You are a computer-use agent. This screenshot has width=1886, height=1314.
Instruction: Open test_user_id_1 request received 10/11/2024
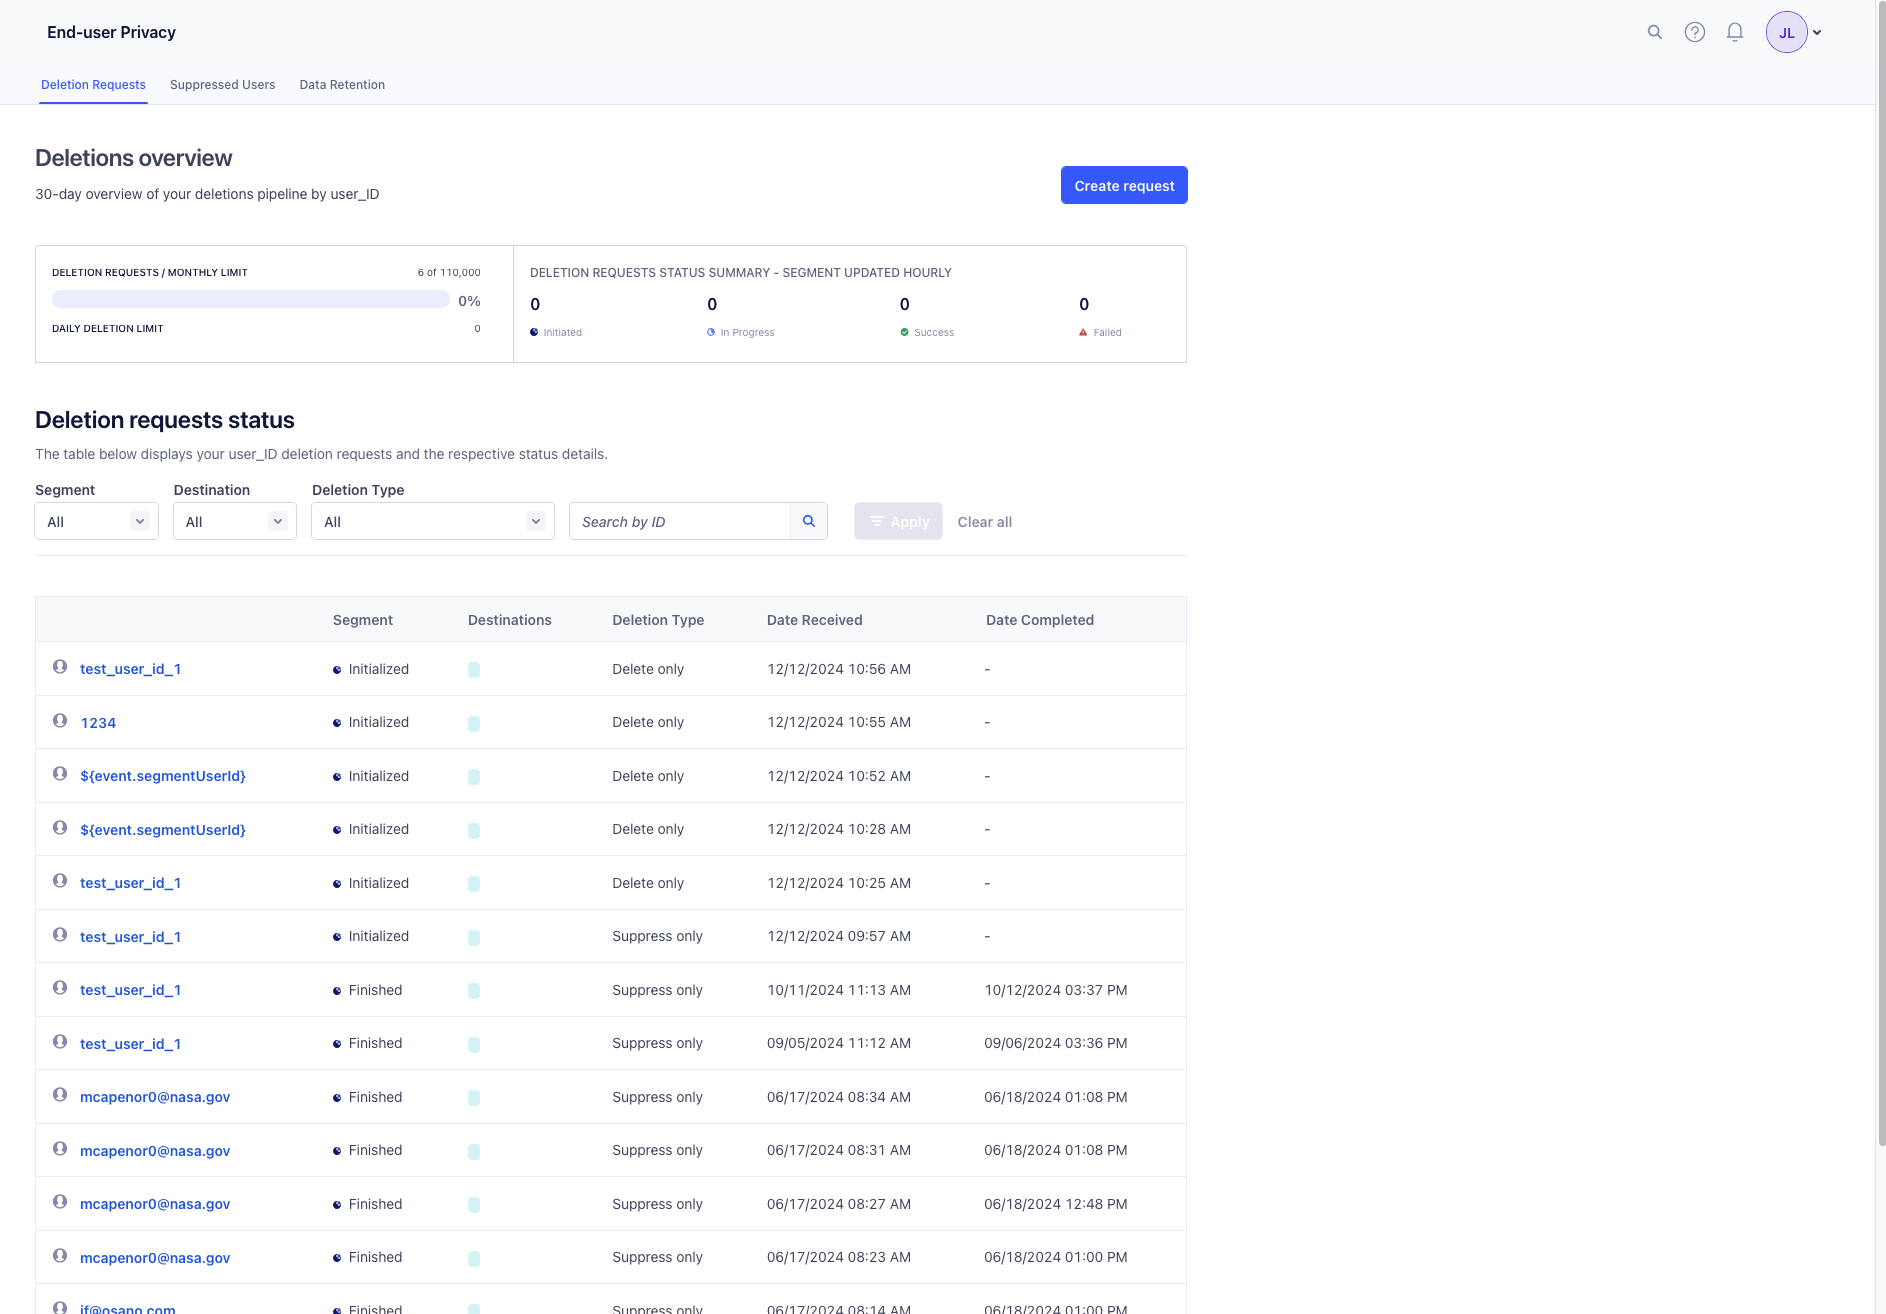tap(130, 990)
